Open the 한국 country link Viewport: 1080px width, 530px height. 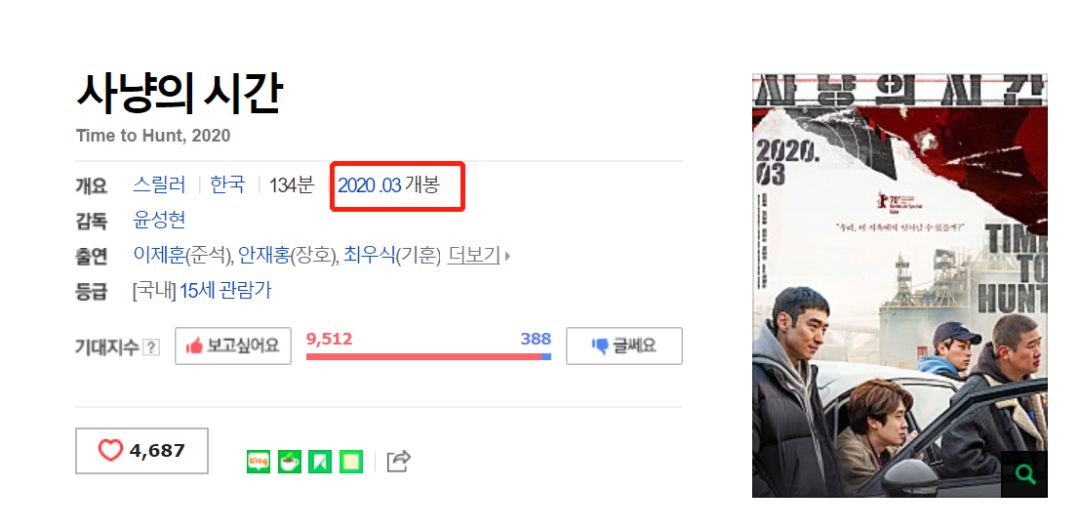(227, 185)
